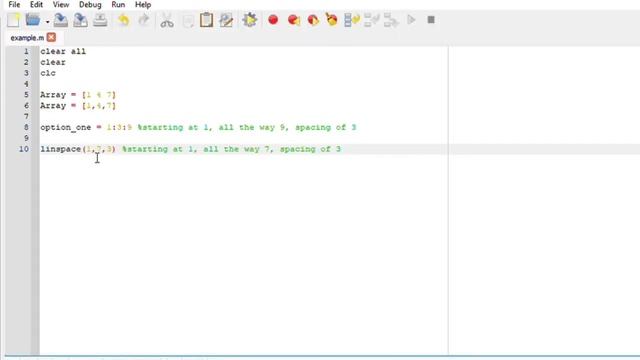Toggle breakpoint red circle icon
The image size is (640, 360).
point(273,20)
